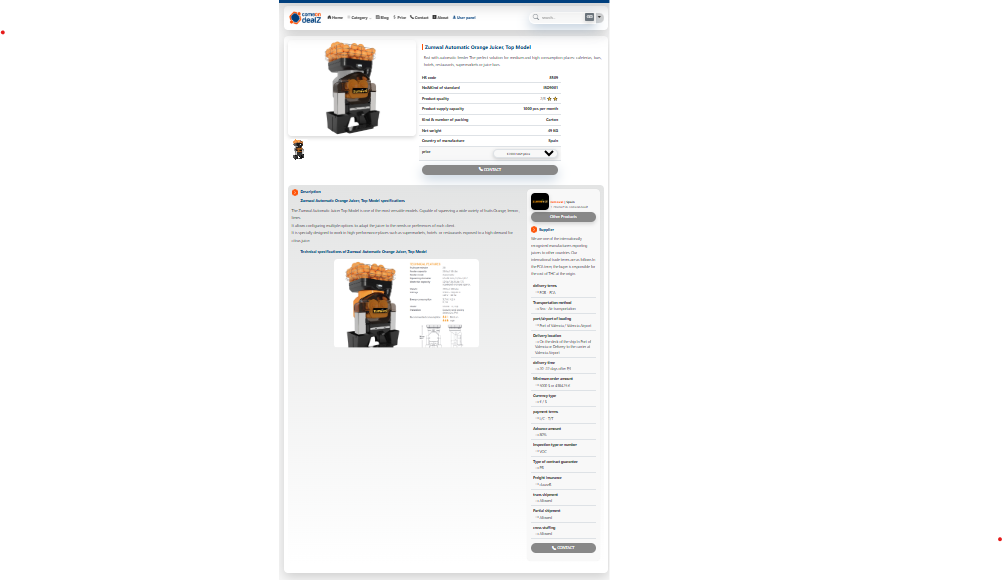Expand the price dropdown chevron
Viewport: 1003px width, 580px height.
coord(549,153)
